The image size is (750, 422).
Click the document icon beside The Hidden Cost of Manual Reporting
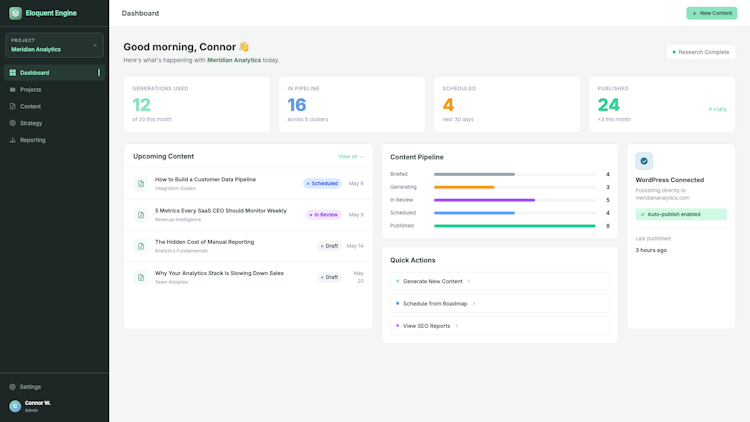[x=141, y=246]
